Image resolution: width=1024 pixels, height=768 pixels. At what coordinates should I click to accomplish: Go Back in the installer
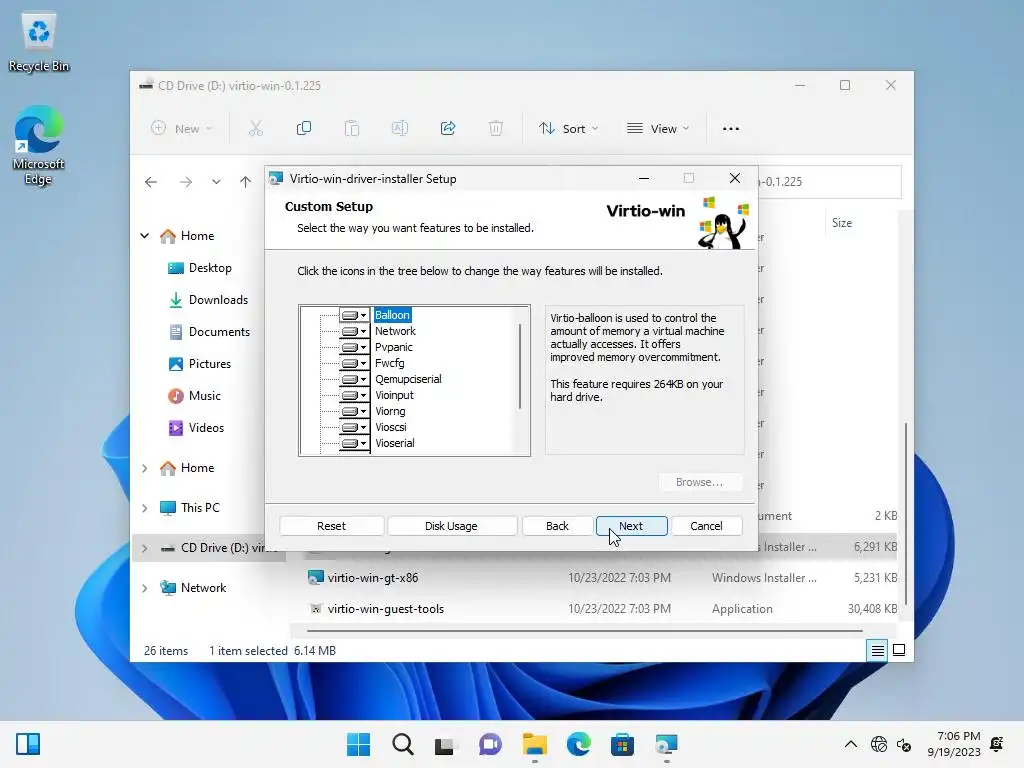pos(557,526)
